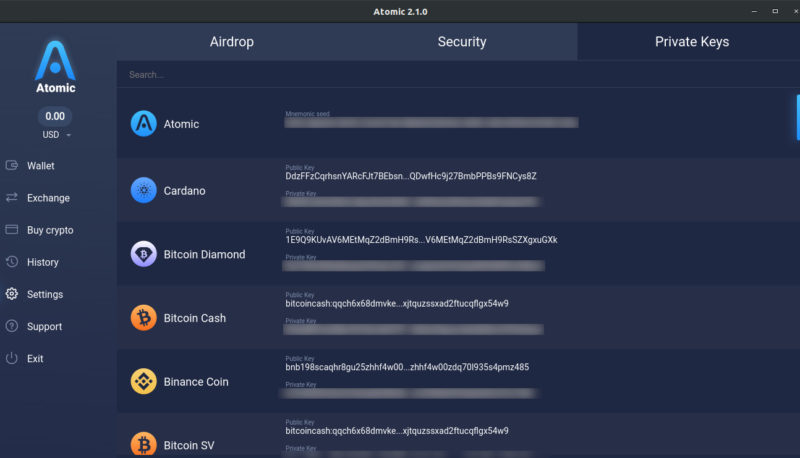This screenshot has width=800, height=458.
Task: Click the Bitcoin Cash coin icon
Action: point(144,318)
